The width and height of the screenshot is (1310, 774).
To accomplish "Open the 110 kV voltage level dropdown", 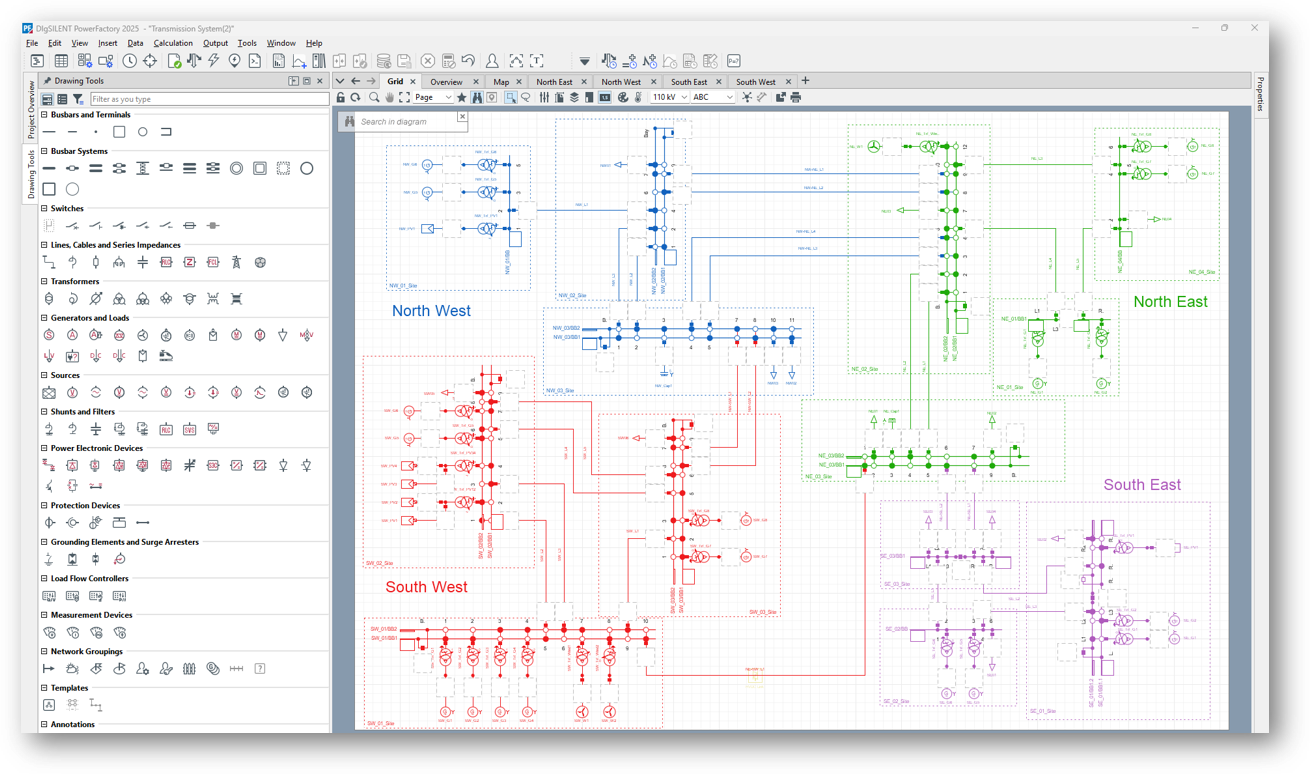I will tap(668, 98).
